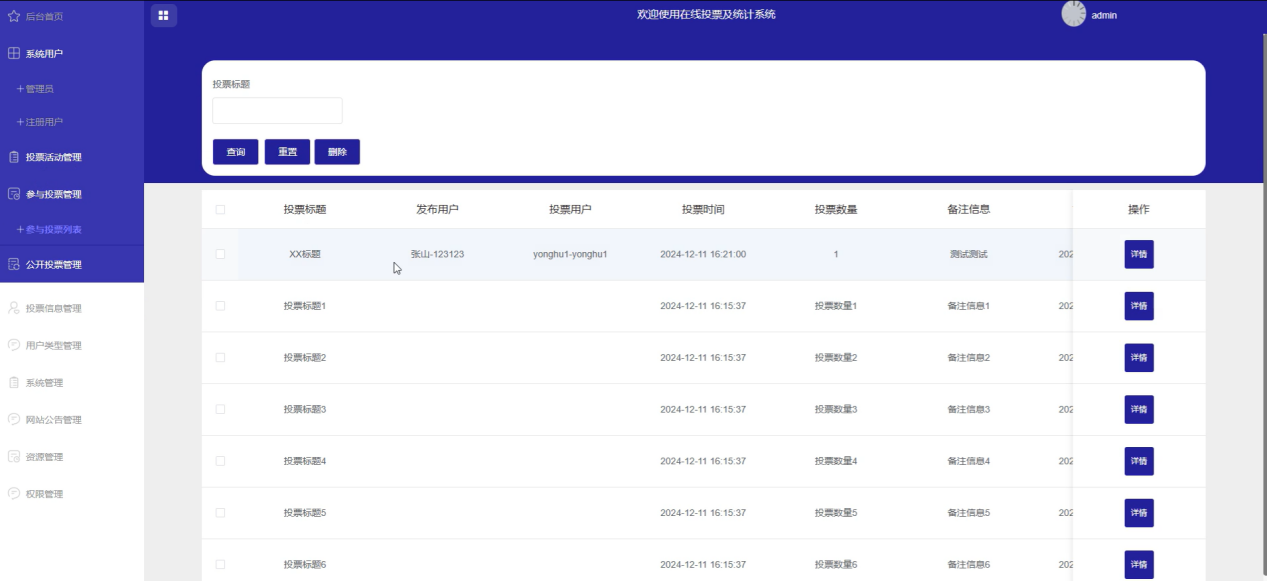
Task: Click the 查询 search button
Action: pyautogui.click(x=236, y=152)
